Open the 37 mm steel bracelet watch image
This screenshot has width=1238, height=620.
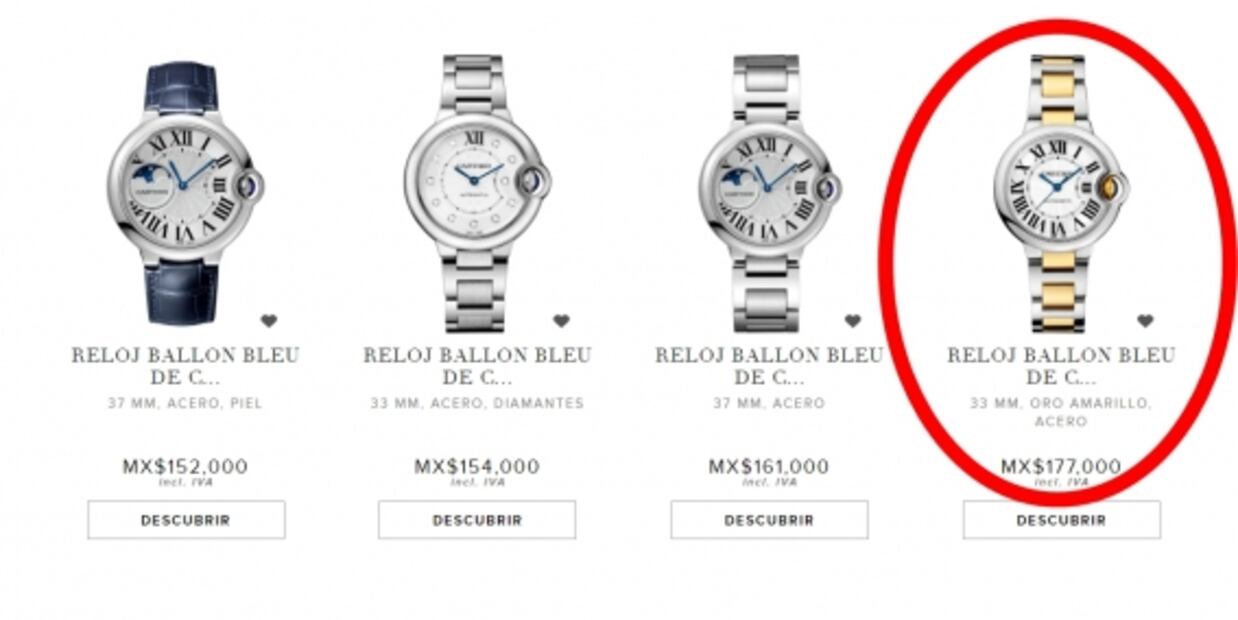768,192
